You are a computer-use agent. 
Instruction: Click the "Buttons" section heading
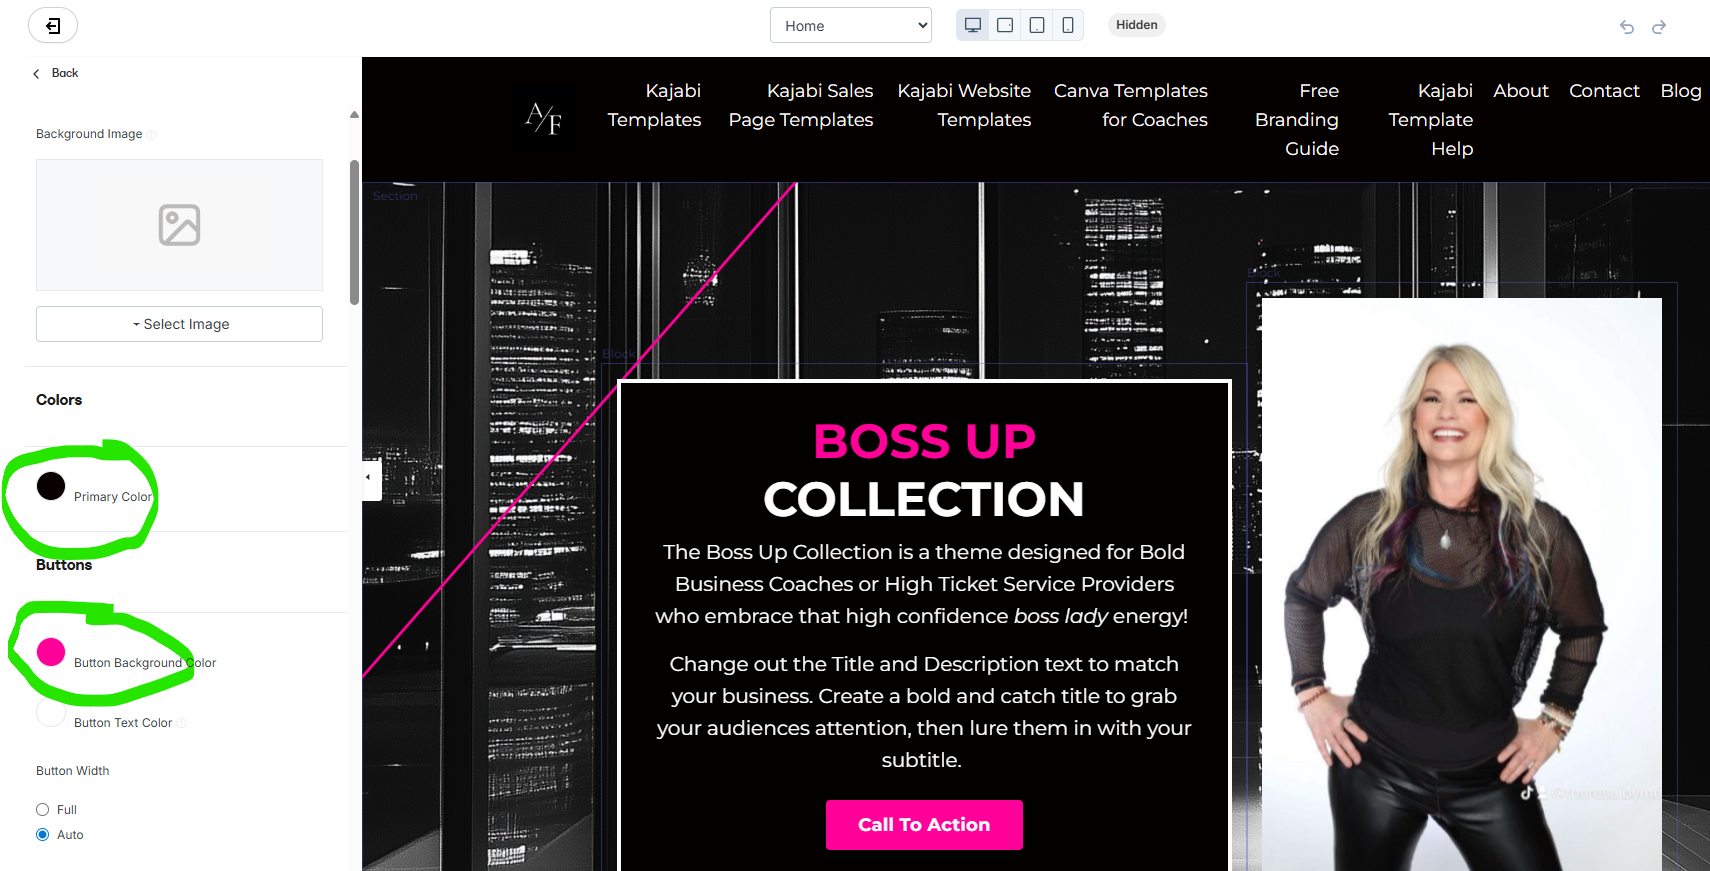click(x=64, y=565)
